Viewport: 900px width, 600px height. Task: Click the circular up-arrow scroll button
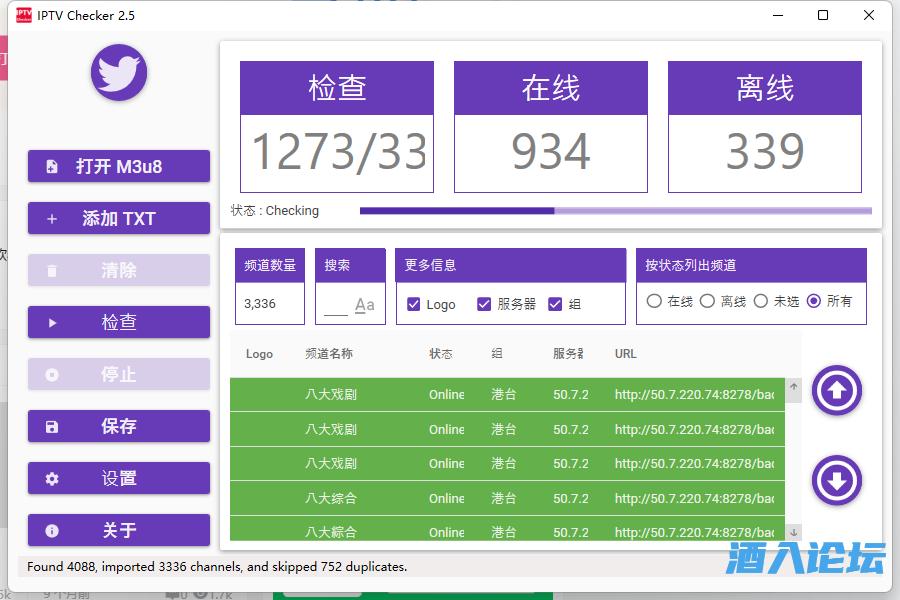pos(836,391)
